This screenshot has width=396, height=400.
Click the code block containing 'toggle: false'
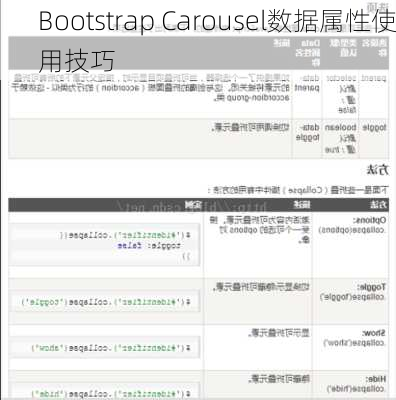pos(105,246)
